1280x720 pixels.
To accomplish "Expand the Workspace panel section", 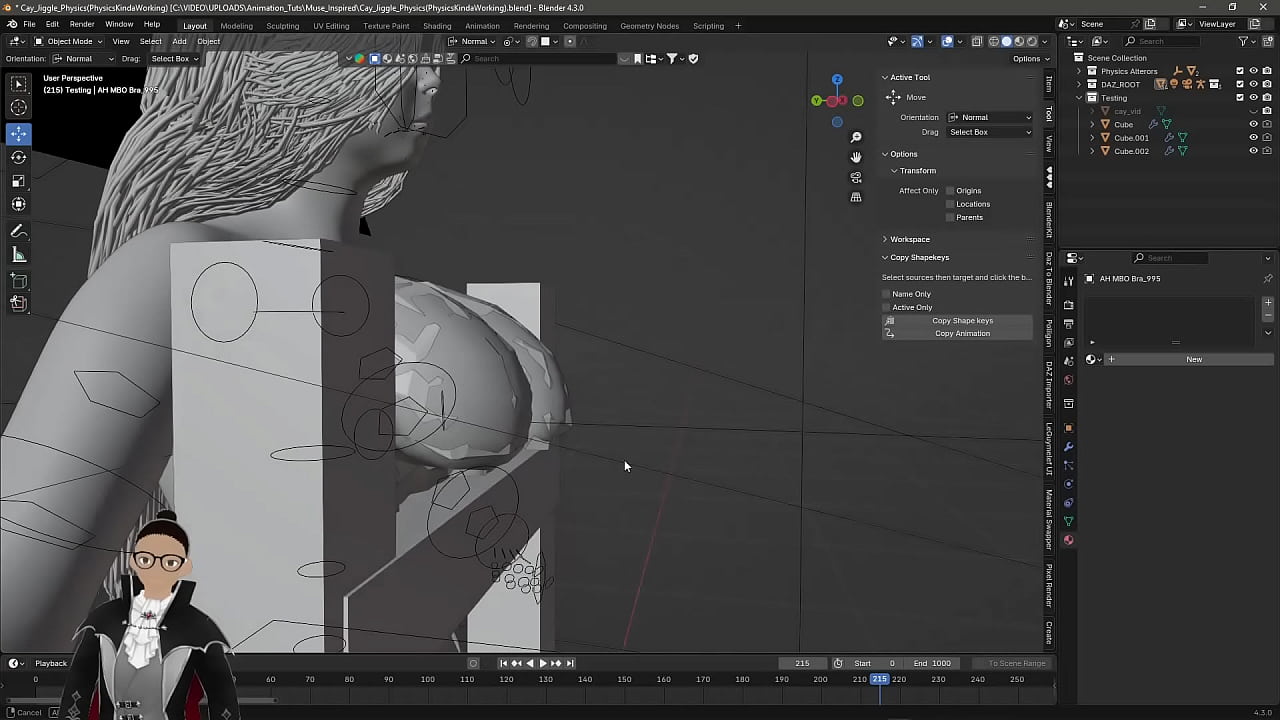I will [909, 239].
